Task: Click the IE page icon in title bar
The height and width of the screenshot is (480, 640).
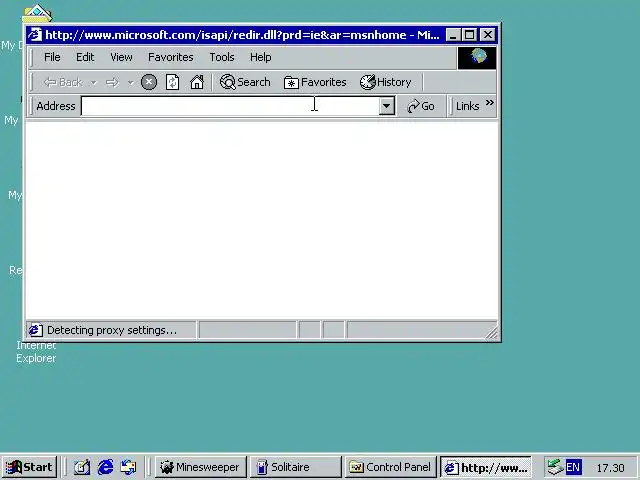Action: (36, 35)
